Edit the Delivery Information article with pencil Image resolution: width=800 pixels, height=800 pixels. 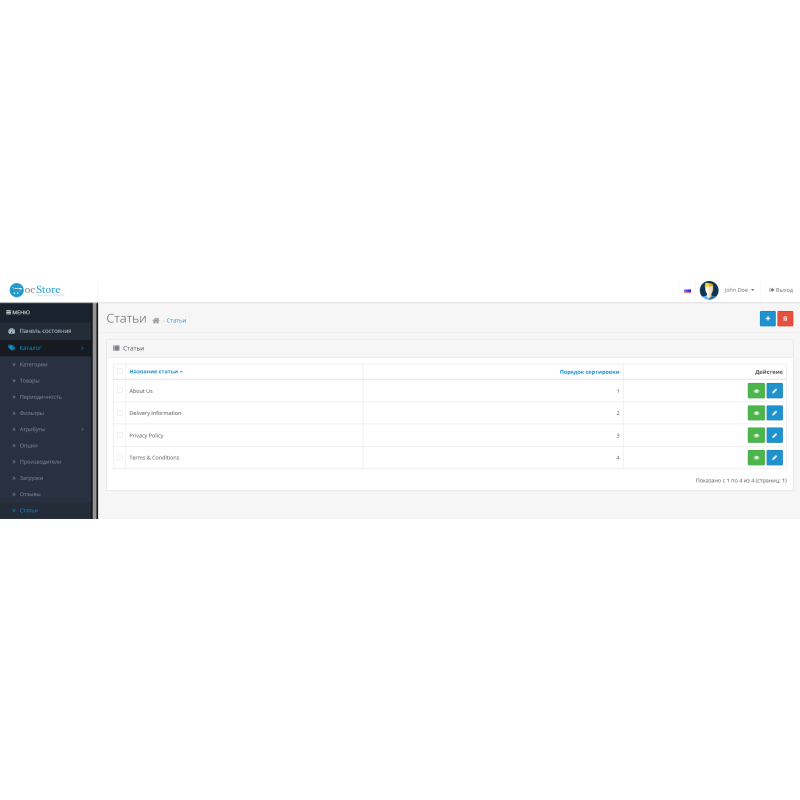(x=774, y=413)
